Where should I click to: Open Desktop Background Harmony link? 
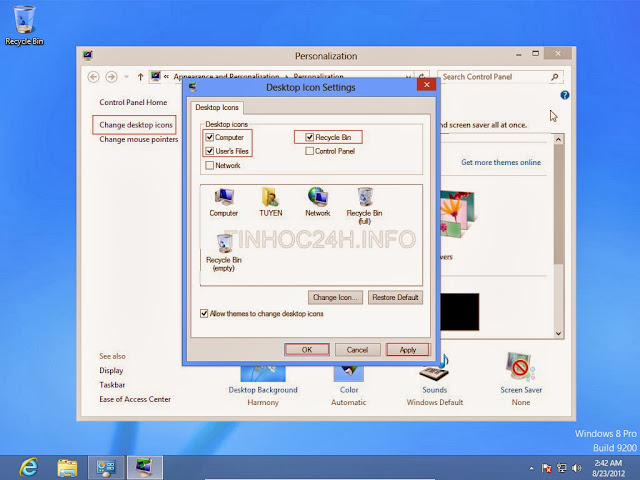(x=263, y=390)
